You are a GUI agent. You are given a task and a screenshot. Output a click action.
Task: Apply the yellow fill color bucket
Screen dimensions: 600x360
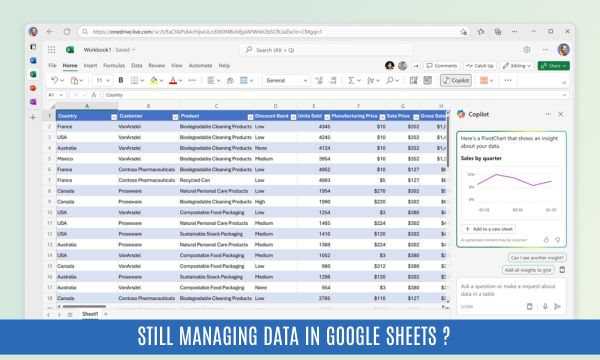click(x=154, y=80)
